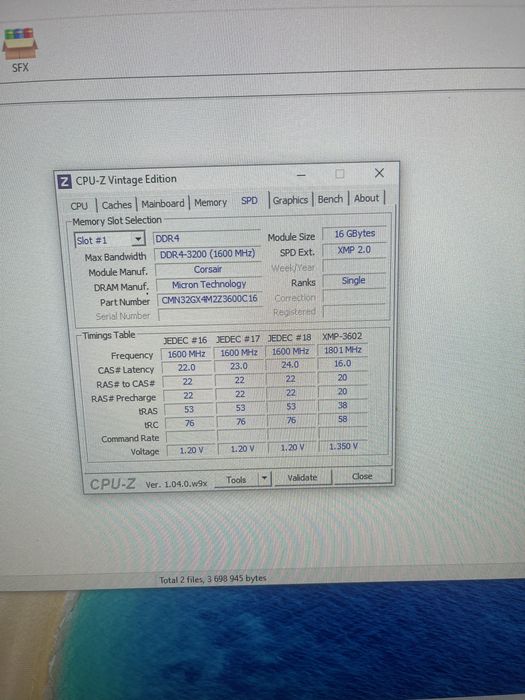Click the Ver. 1.04.0.w9x version text

pyautogui.click(x=176, y=484)
